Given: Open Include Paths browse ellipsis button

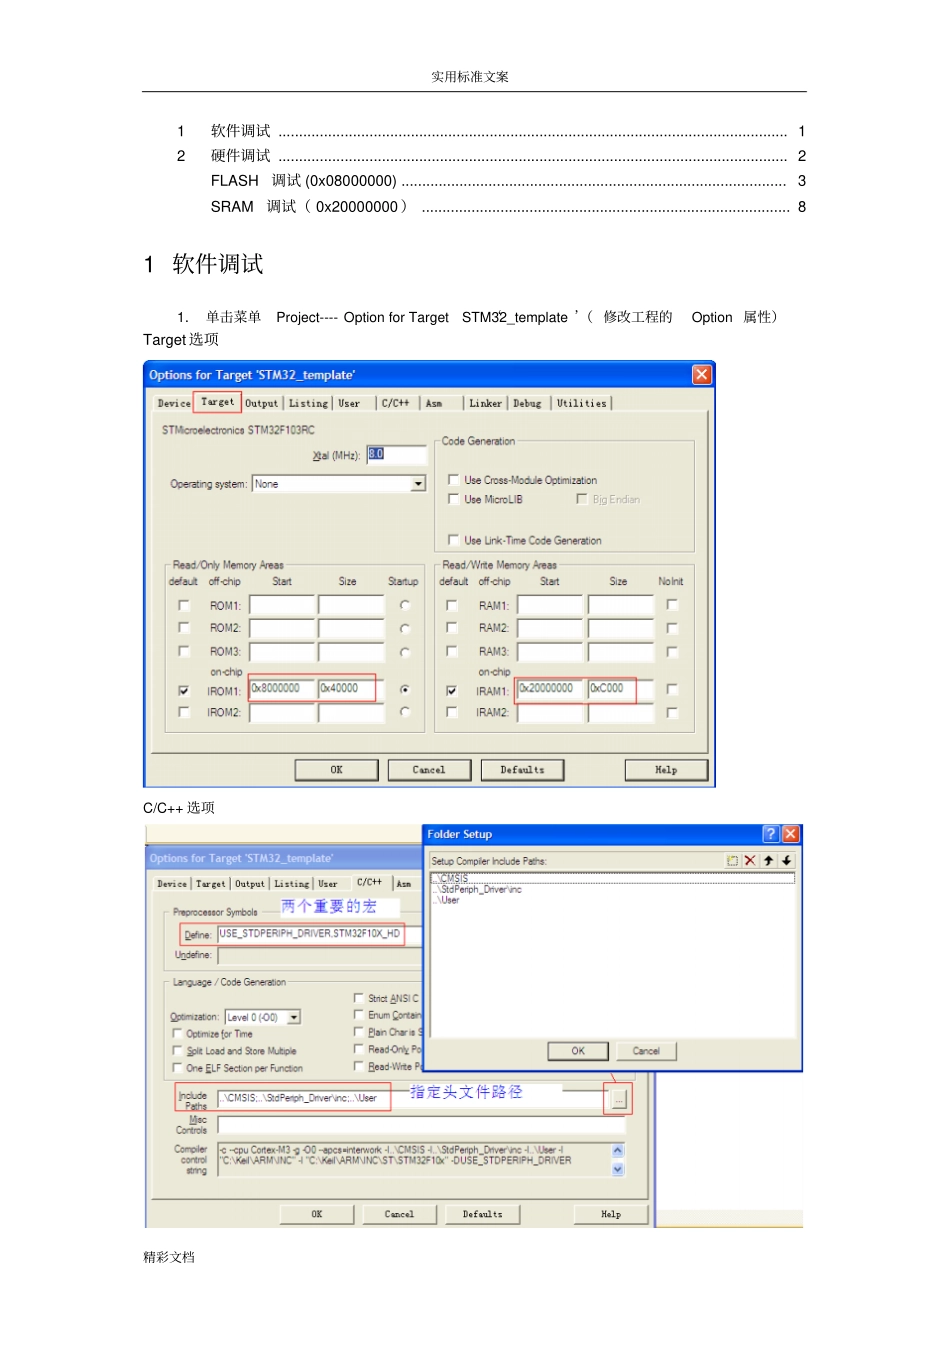Looking at the screenshot, I should (x=619, y=1099).
